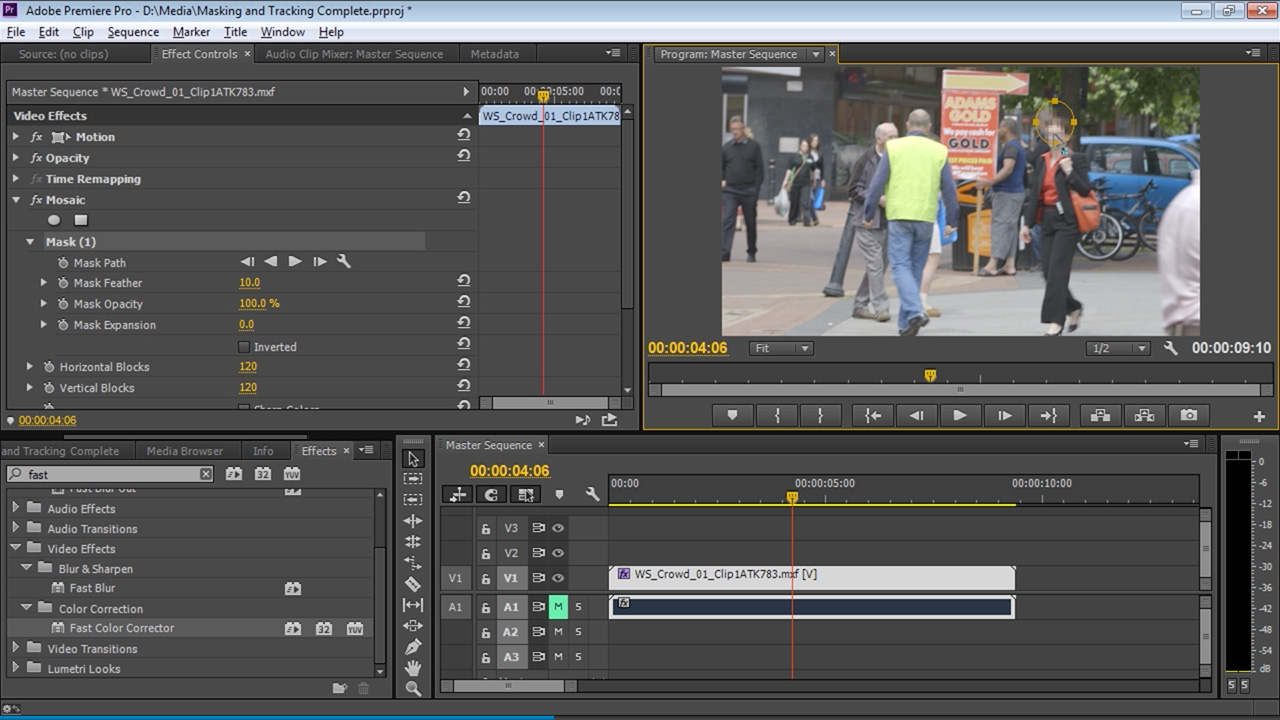Filter effects by Accelerated Effects badge
The width and height of the screenshot is (1280, 720).
(234, 474)
